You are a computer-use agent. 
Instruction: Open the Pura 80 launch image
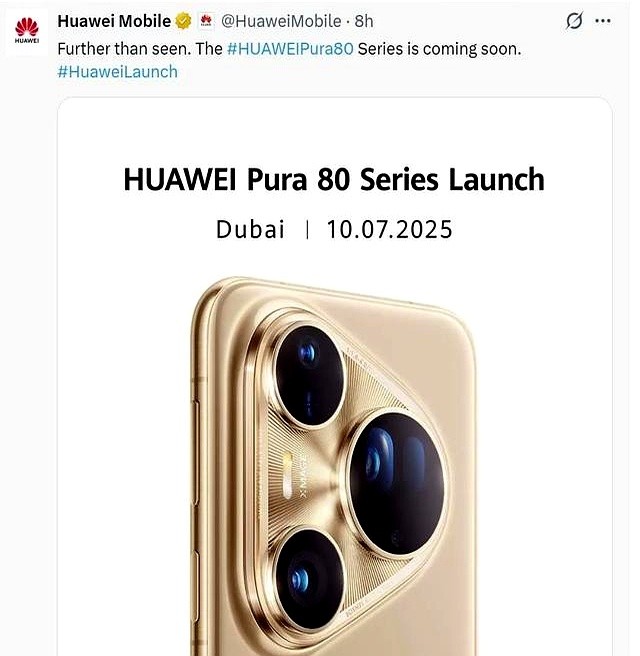click(x=335, y=377)
